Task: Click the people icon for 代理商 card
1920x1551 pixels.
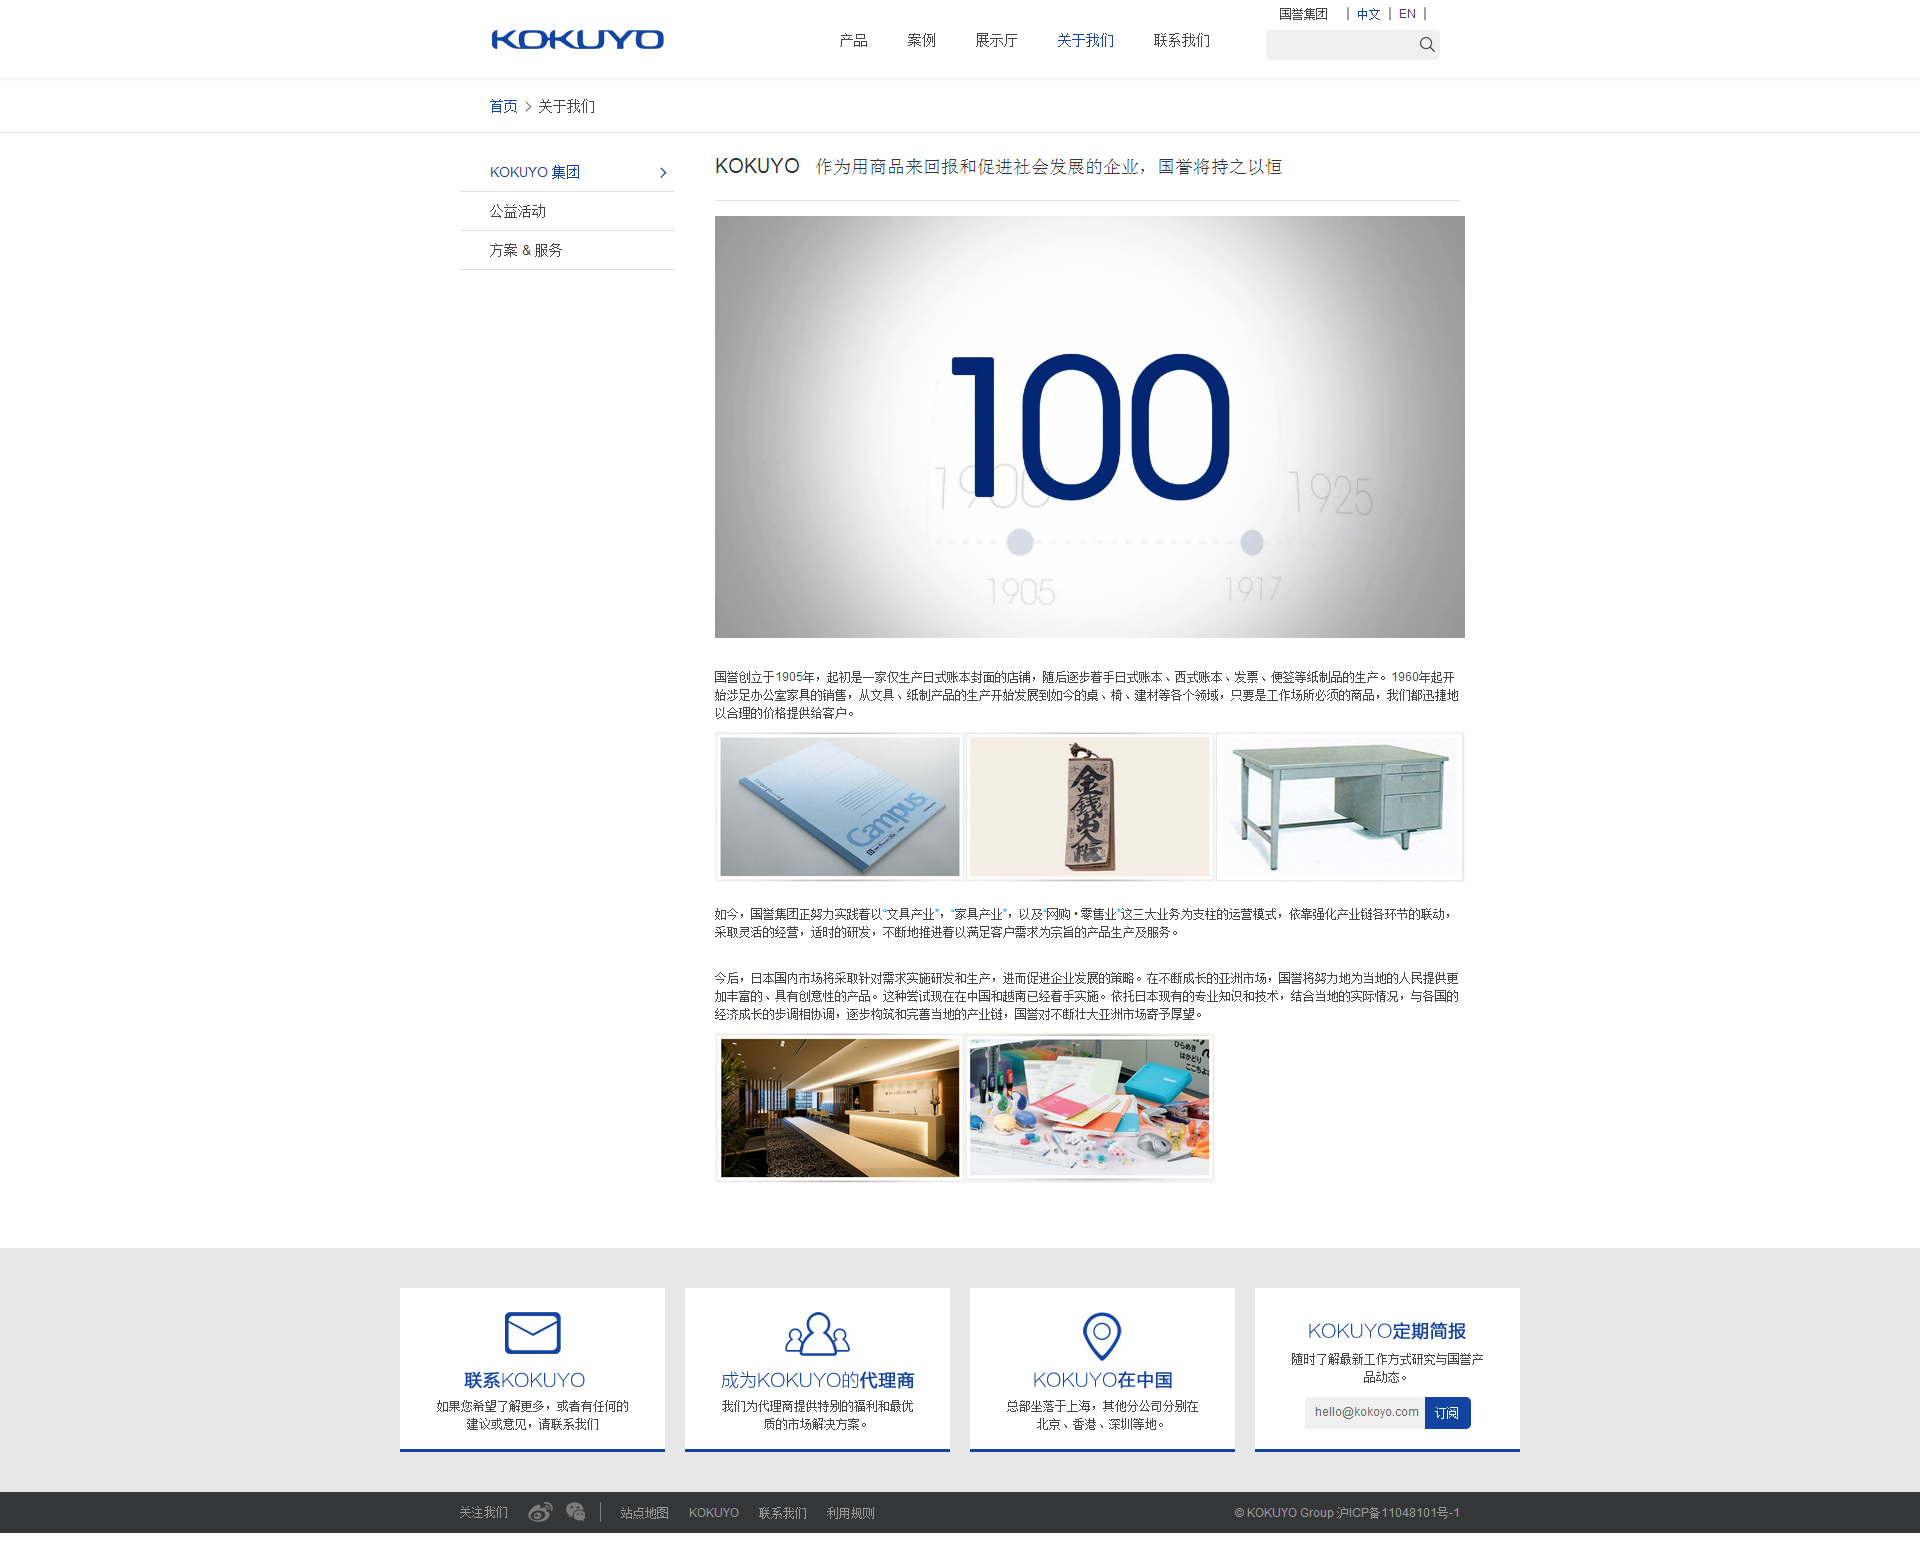Action: [817, 1333]
